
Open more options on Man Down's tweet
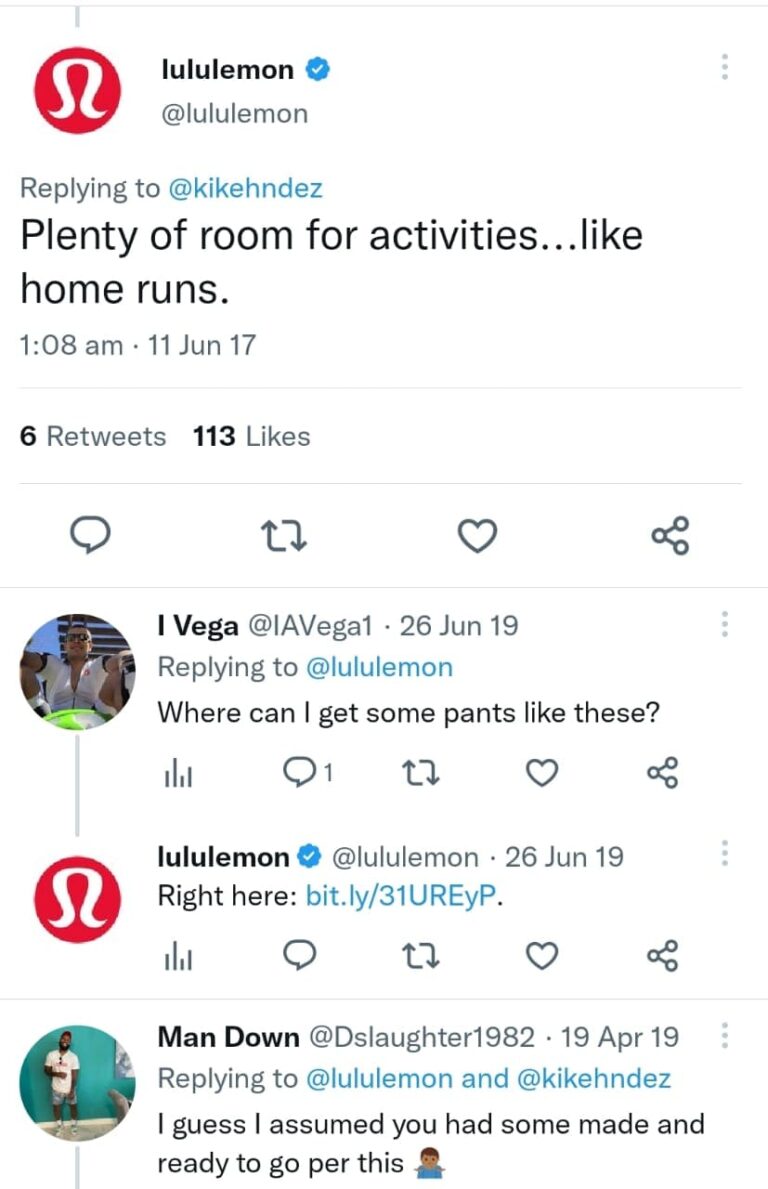tap(725, 1036)
